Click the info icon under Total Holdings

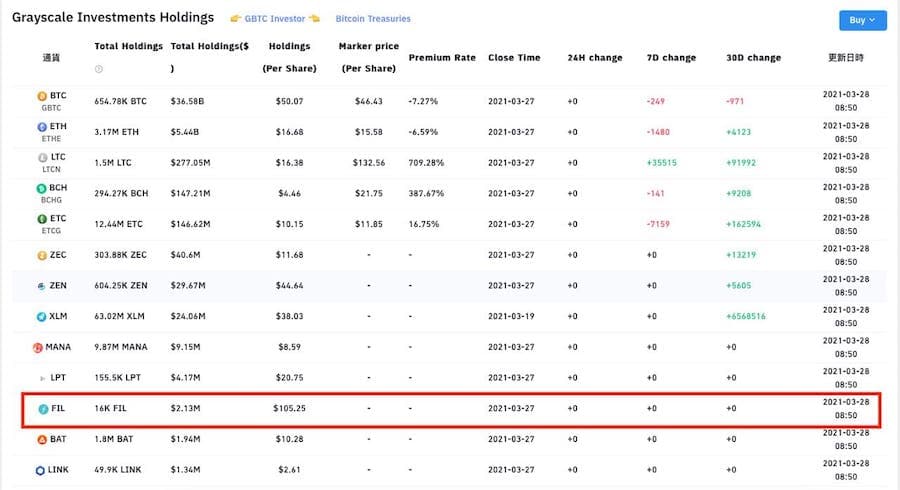click(x=99, y=69)
